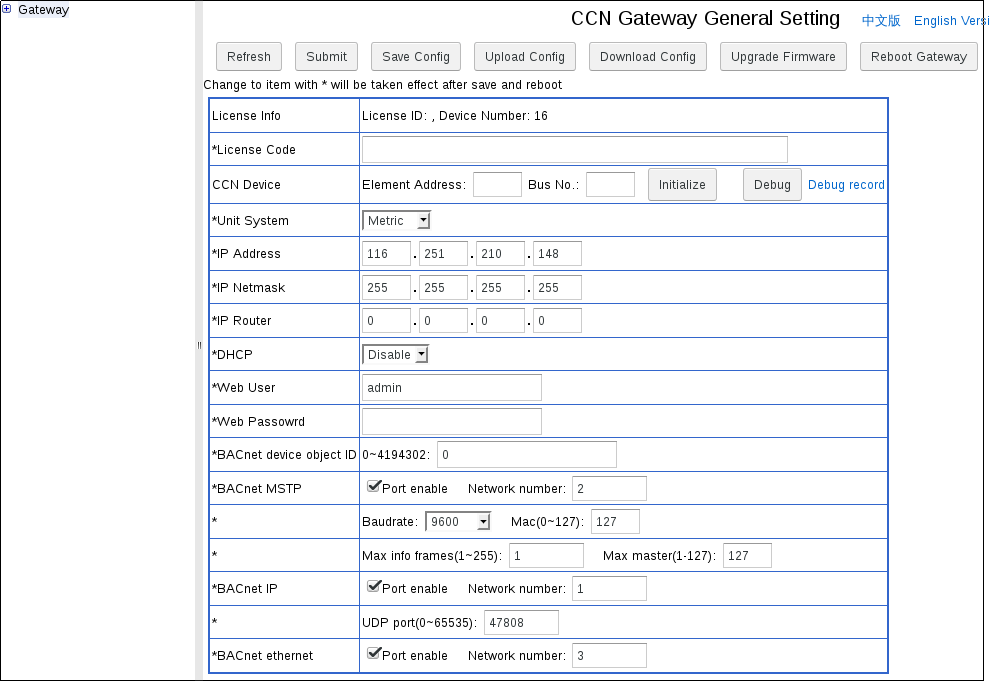Submit the gateway settings
The image size is (990, 681).
[x=326, y=57]
